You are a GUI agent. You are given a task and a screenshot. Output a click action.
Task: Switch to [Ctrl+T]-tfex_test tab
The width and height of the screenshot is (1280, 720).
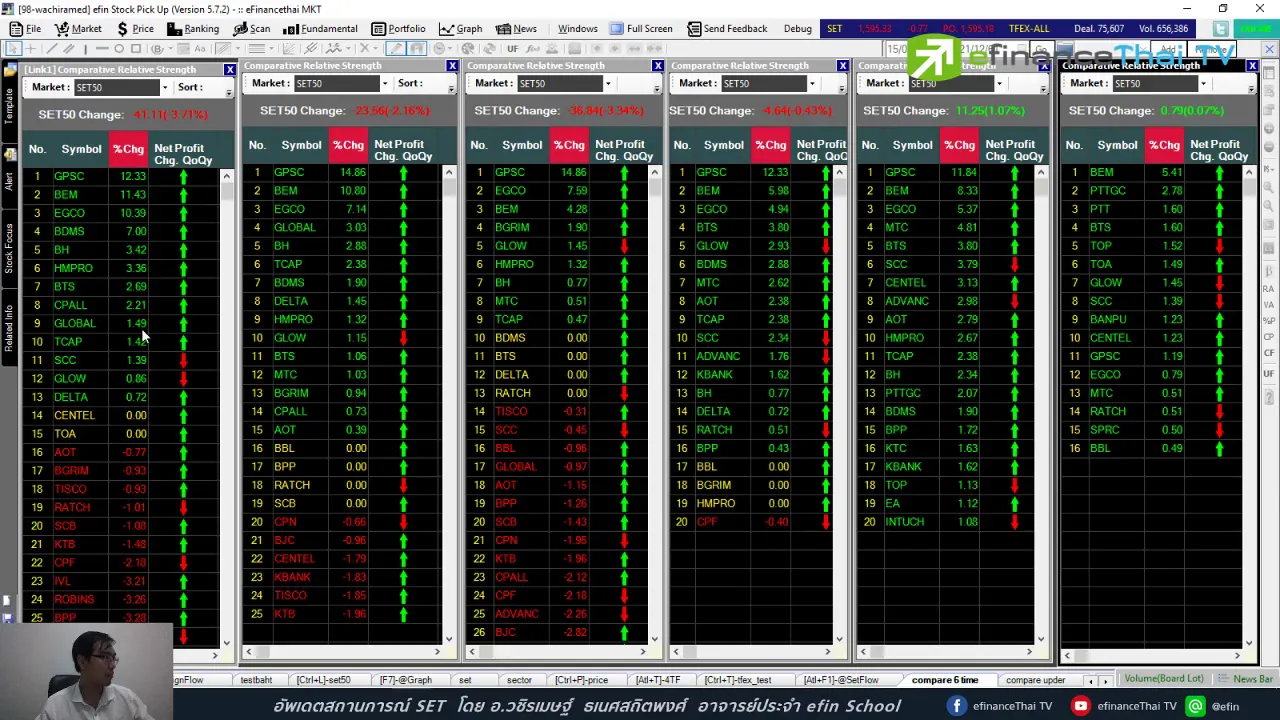pos(737,680)
